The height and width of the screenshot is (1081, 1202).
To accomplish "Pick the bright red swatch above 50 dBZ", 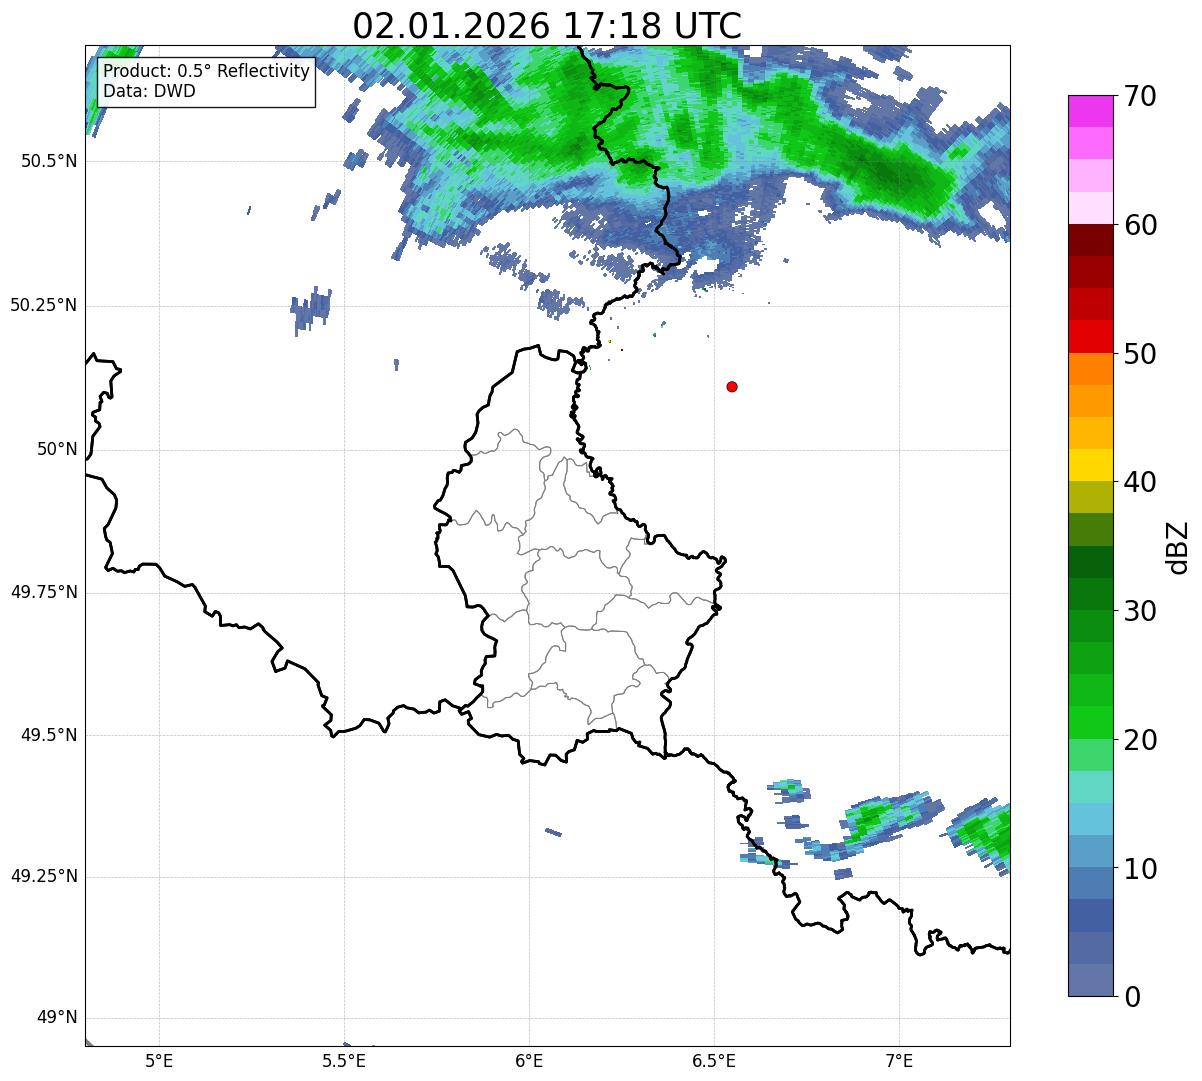I will pyautogui.click(x=1090, y=336).
